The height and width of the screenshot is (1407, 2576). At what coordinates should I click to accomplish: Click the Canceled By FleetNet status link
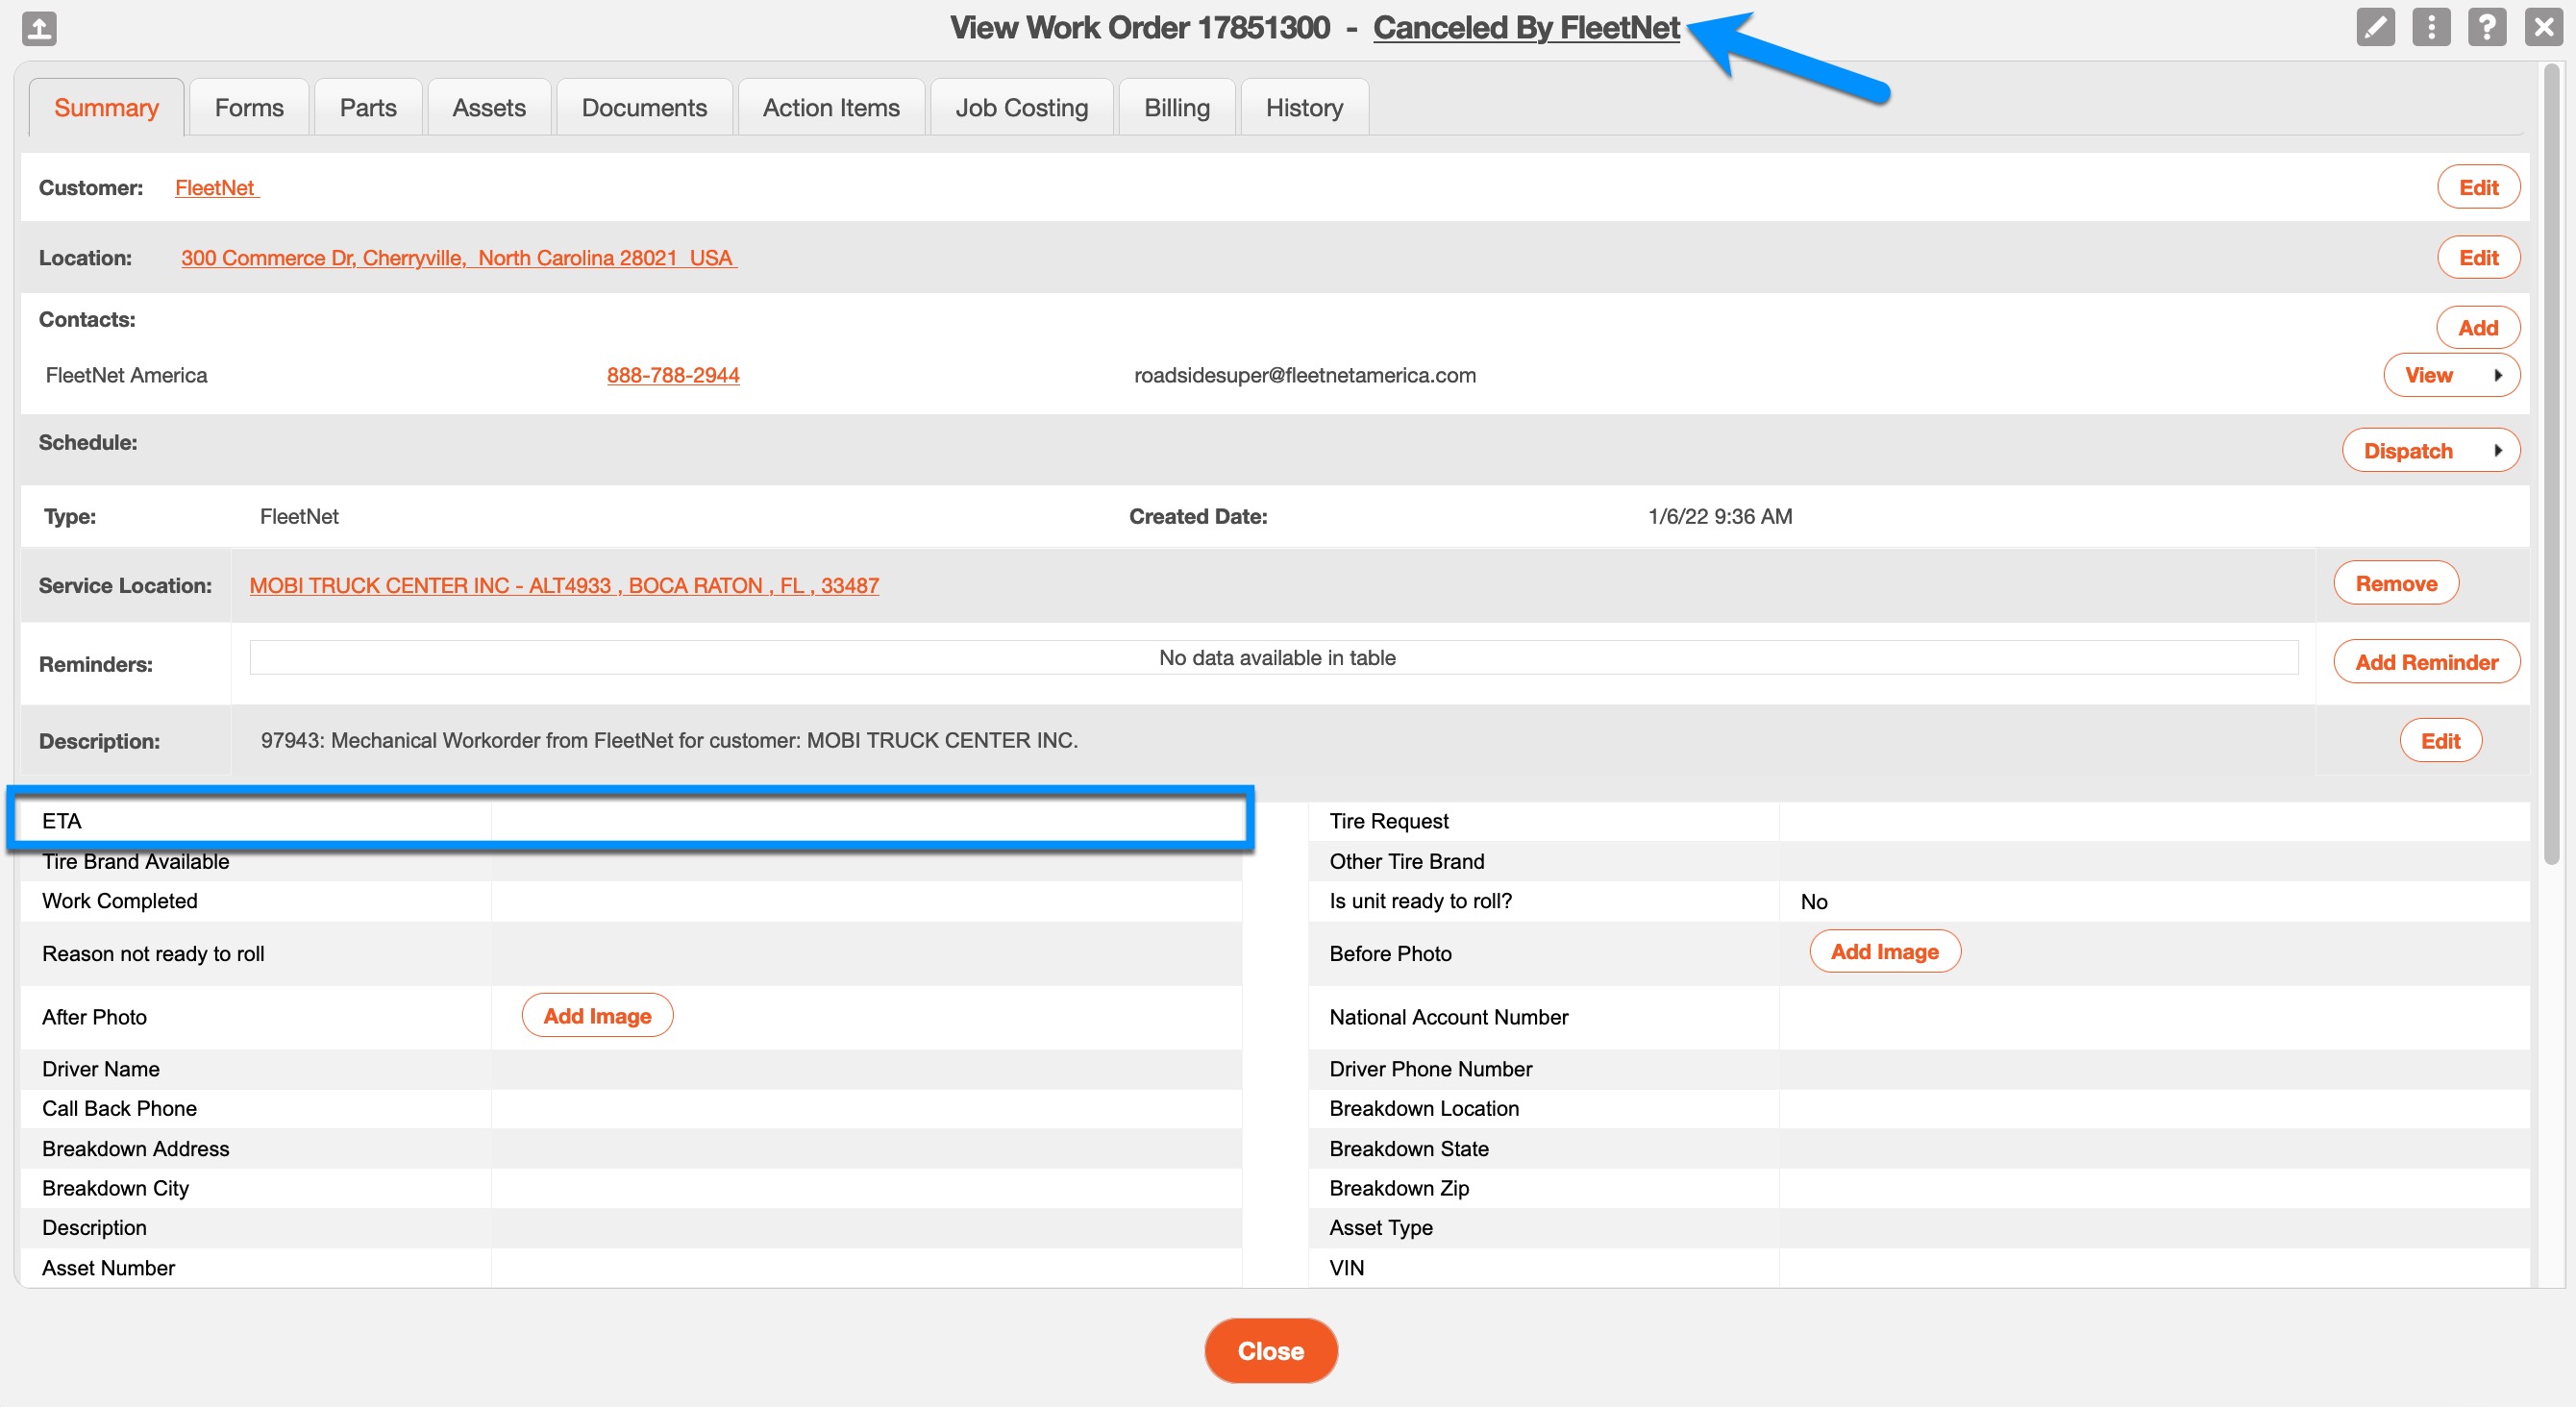tap(1525, 28)
